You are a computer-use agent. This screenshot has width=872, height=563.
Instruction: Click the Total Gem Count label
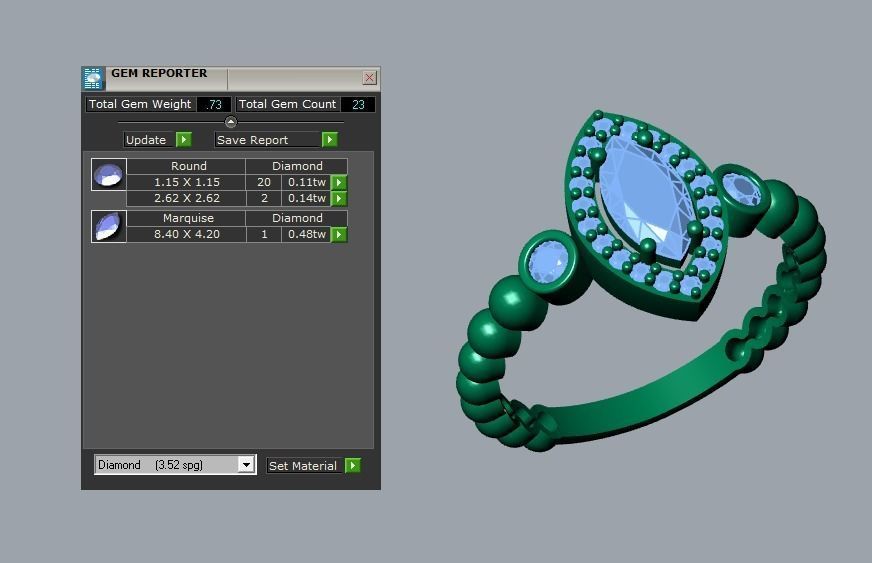(x=288, y=104)
